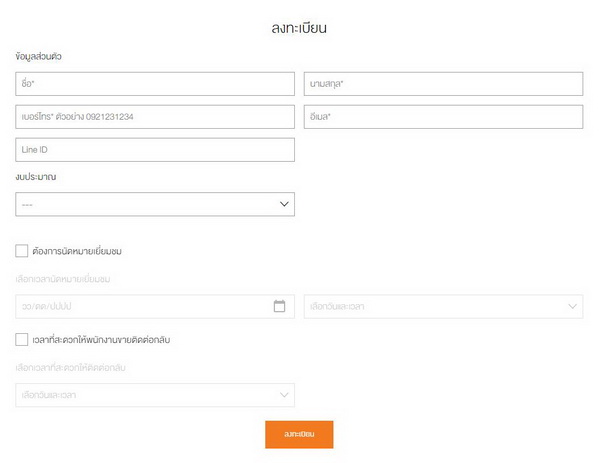Viewport: 600px width, 463px height.
Task: Click the chevron arrow on the visit time dropdown
Action: pyautogui.click(x=573, y=306)
